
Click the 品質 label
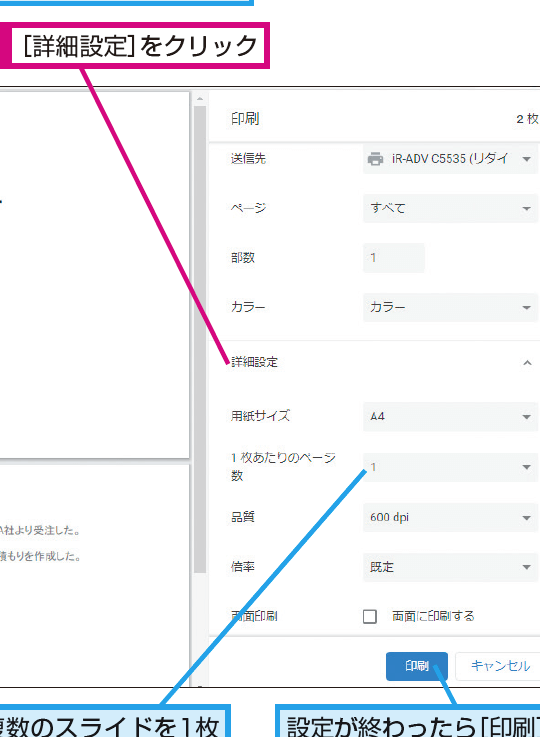(x=243, y=517)
